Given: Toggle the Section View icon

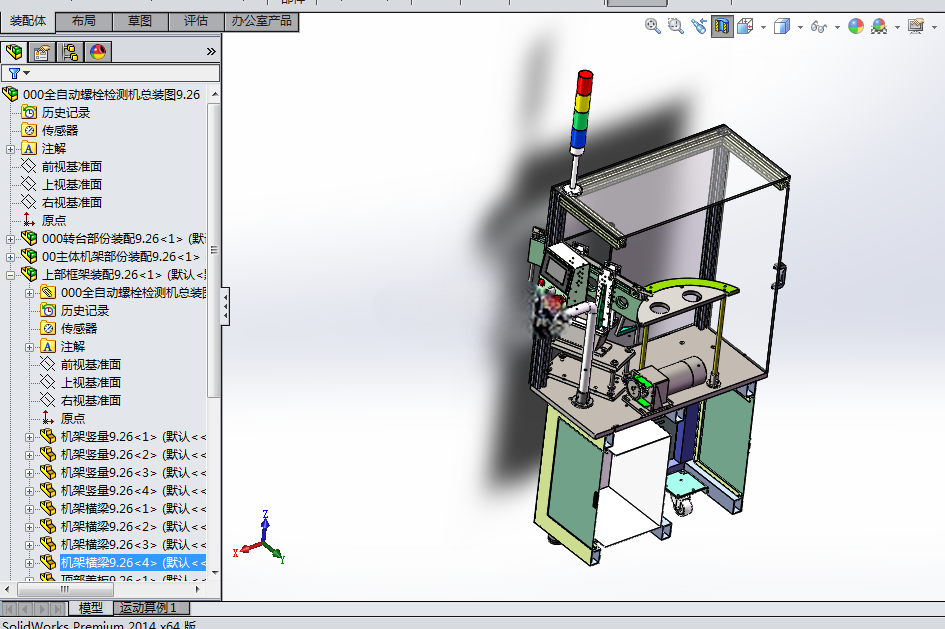Looking at the screenshot, I should (x=721, y=26).
